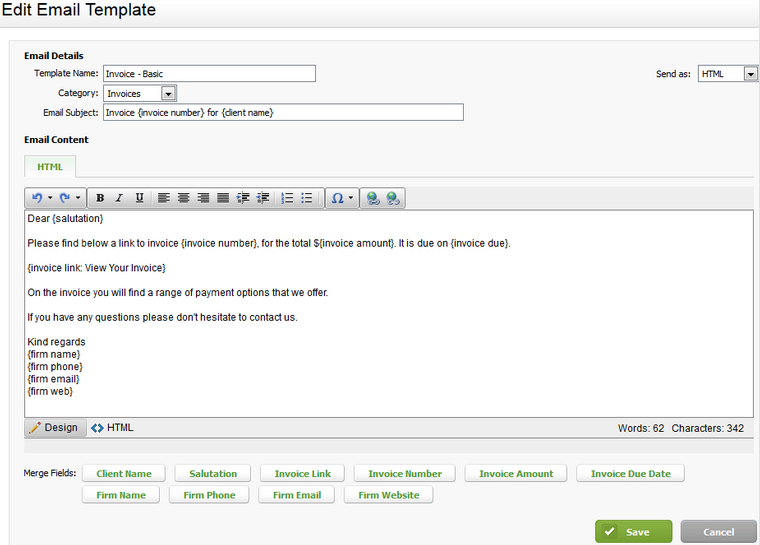Insert the Firm Email merge field

tap(296, 495)
